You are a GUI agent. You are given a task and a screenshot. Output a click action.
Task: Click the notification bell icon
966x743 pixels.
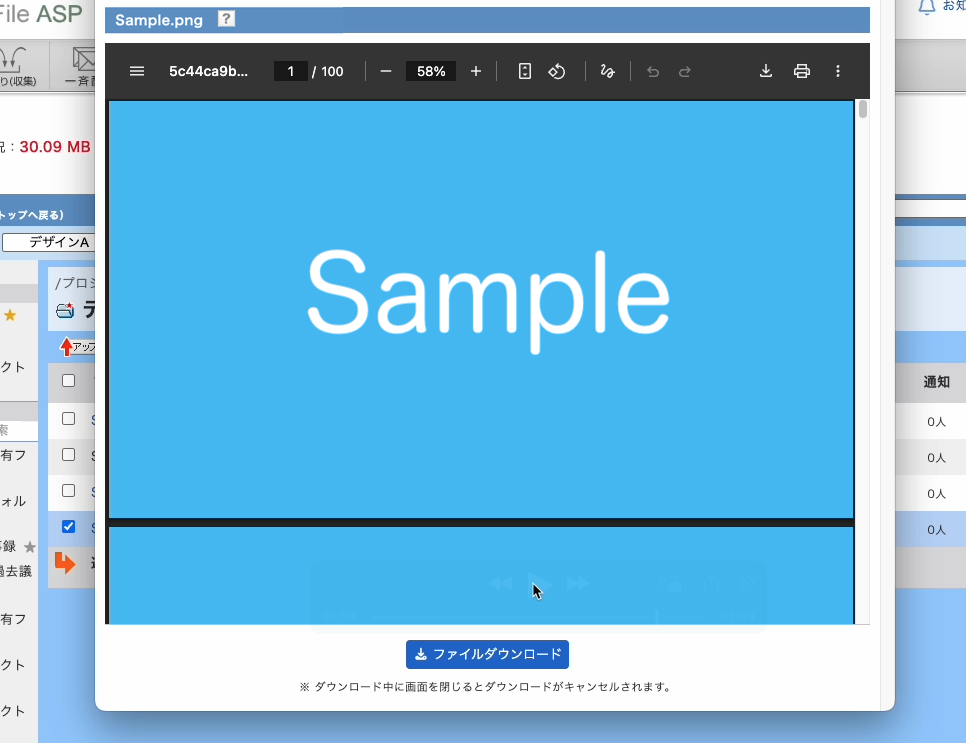[926, 6]
